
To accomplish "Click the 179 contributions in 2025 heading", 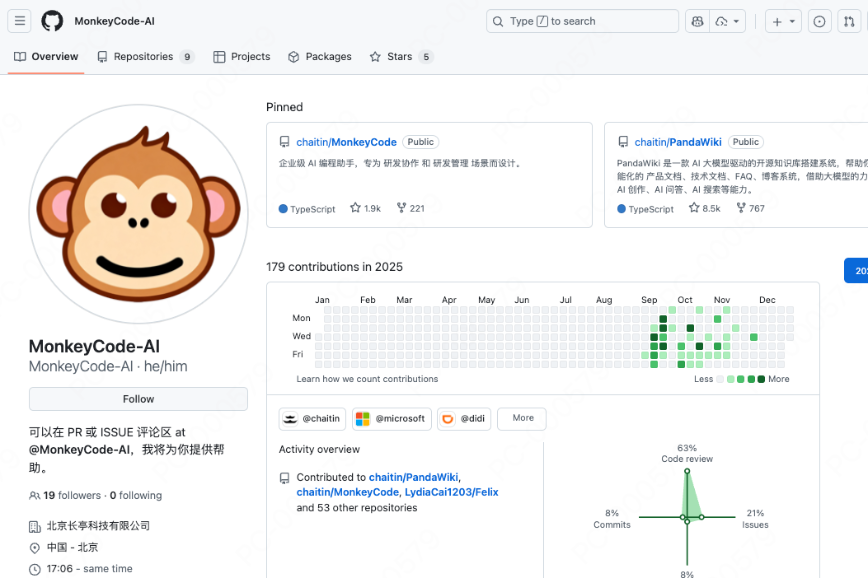I will tap(334, 267).
